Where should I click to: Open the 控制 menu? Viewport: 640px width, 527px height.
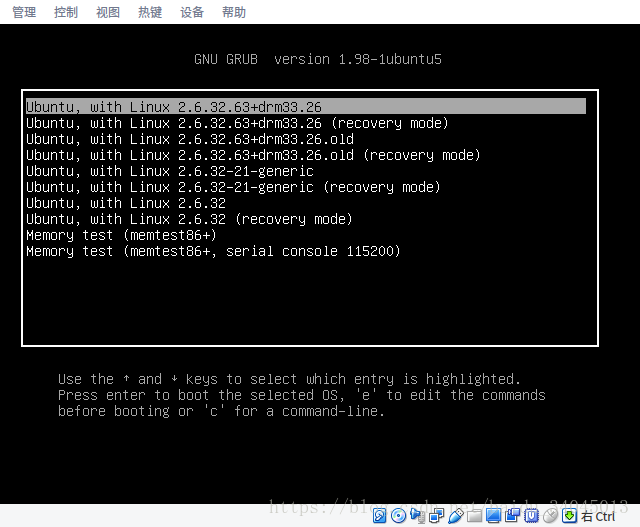tap(66, 12)
